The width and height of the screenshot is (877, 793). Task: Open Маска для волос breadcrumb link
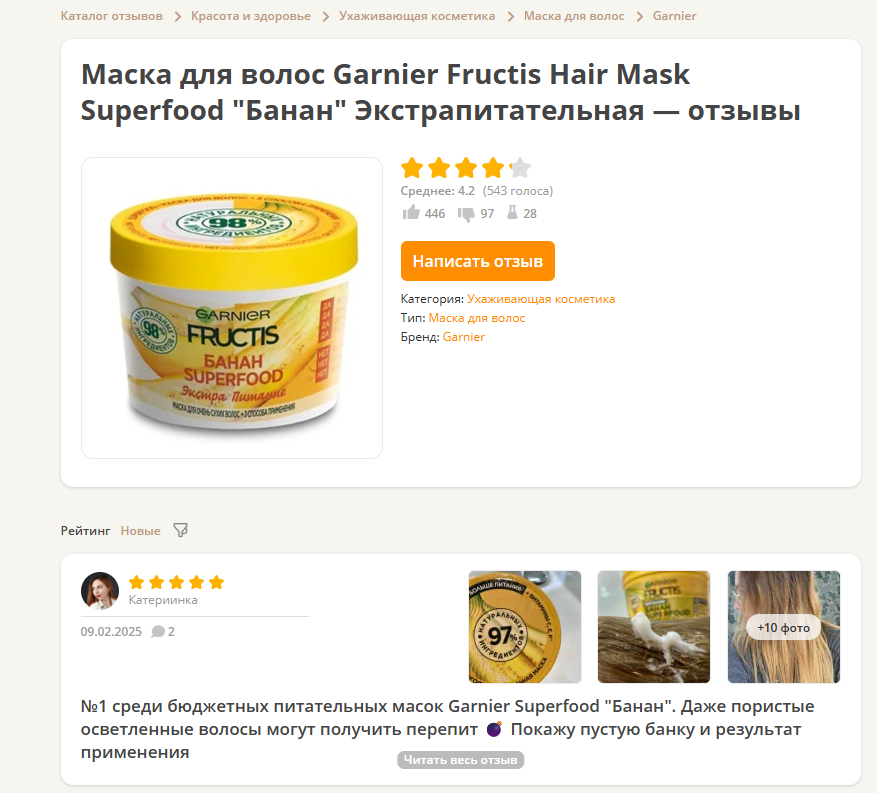pos(574,16)
